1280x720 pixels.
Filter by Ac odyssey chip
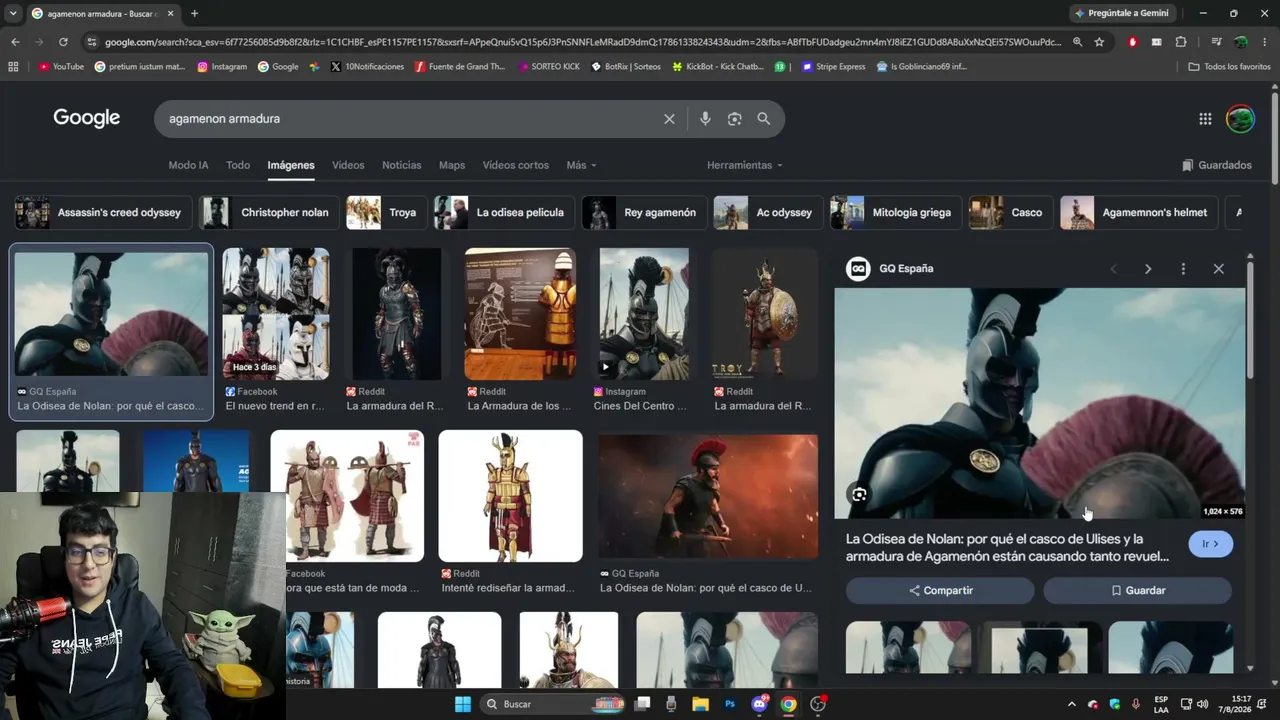pyautogui.click(x=767, y=213)
